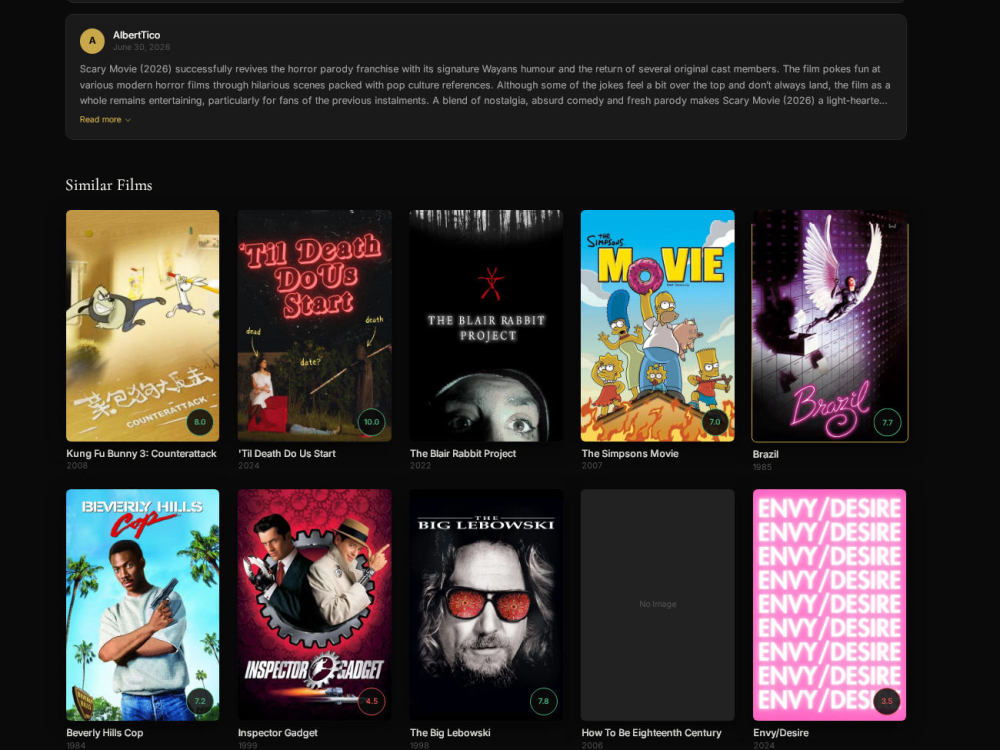Click the Beverly Hills Cop title text
Viewport: 1000px width, 750px height.
click(x=105, y=733)
